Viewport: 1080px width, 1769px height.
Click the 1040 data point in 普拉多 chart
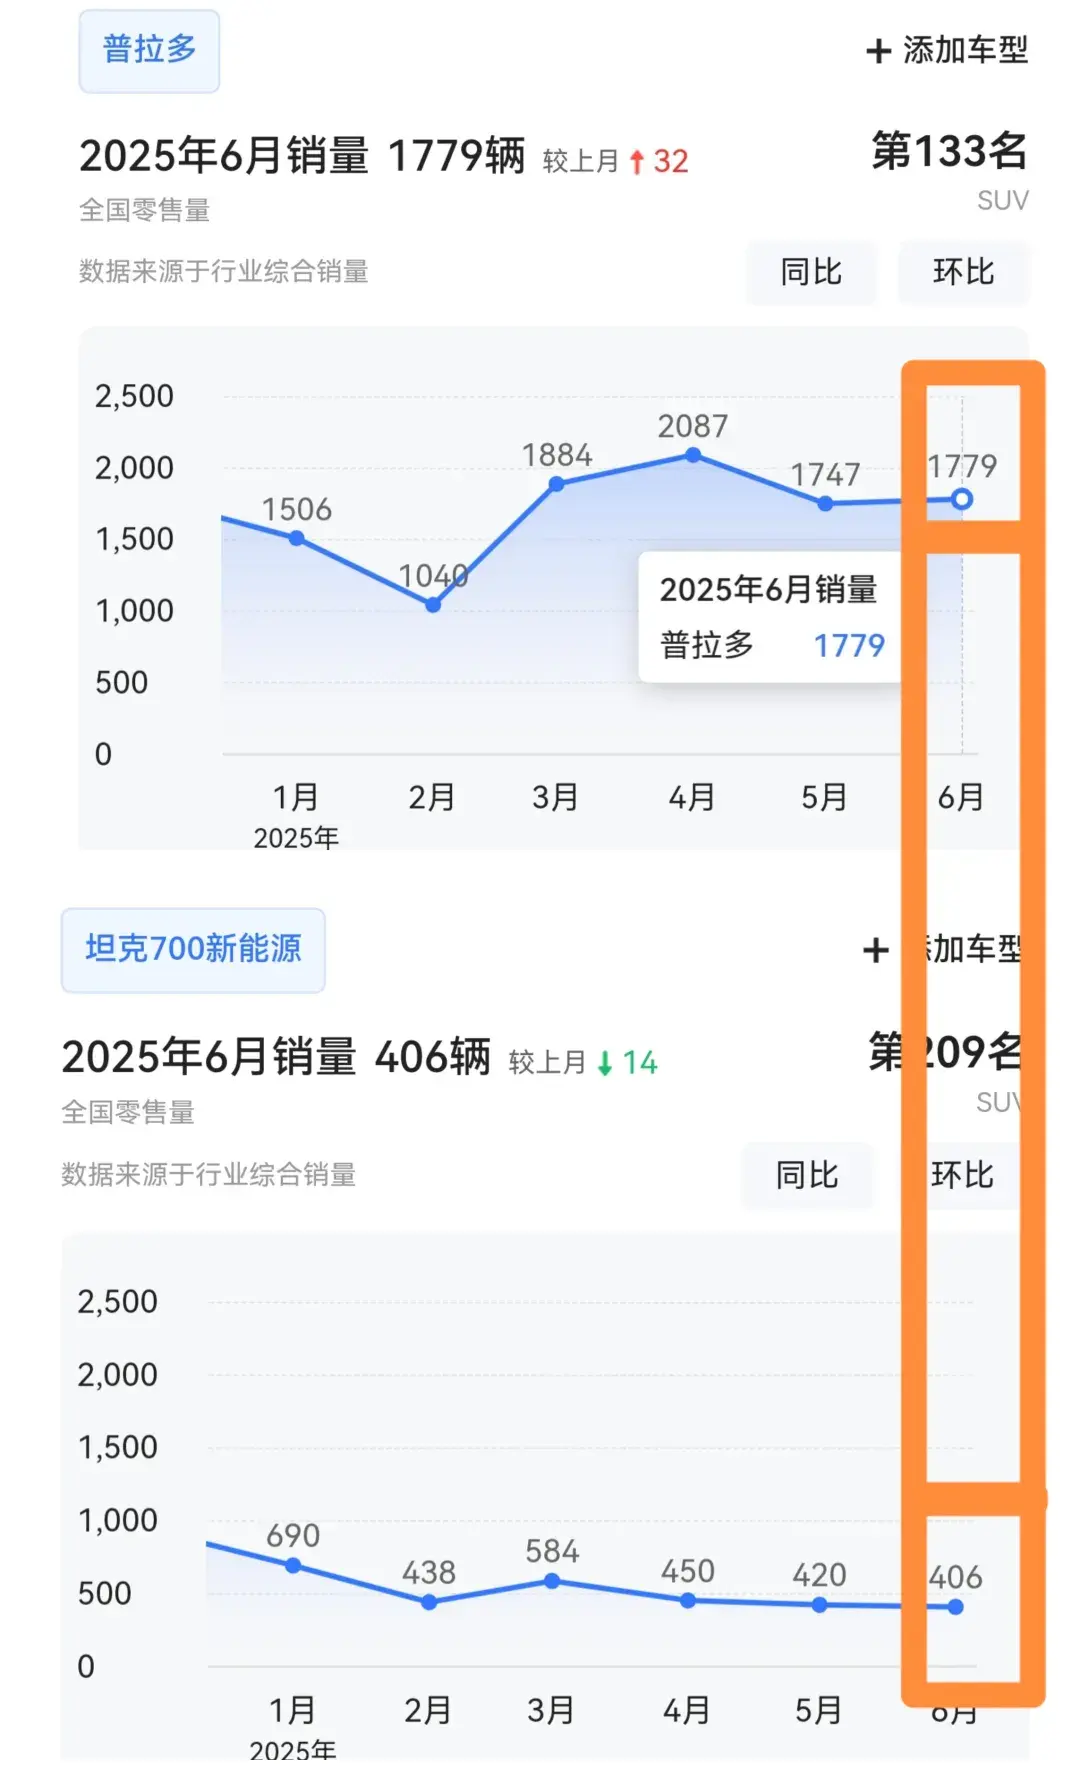(433, 605)
